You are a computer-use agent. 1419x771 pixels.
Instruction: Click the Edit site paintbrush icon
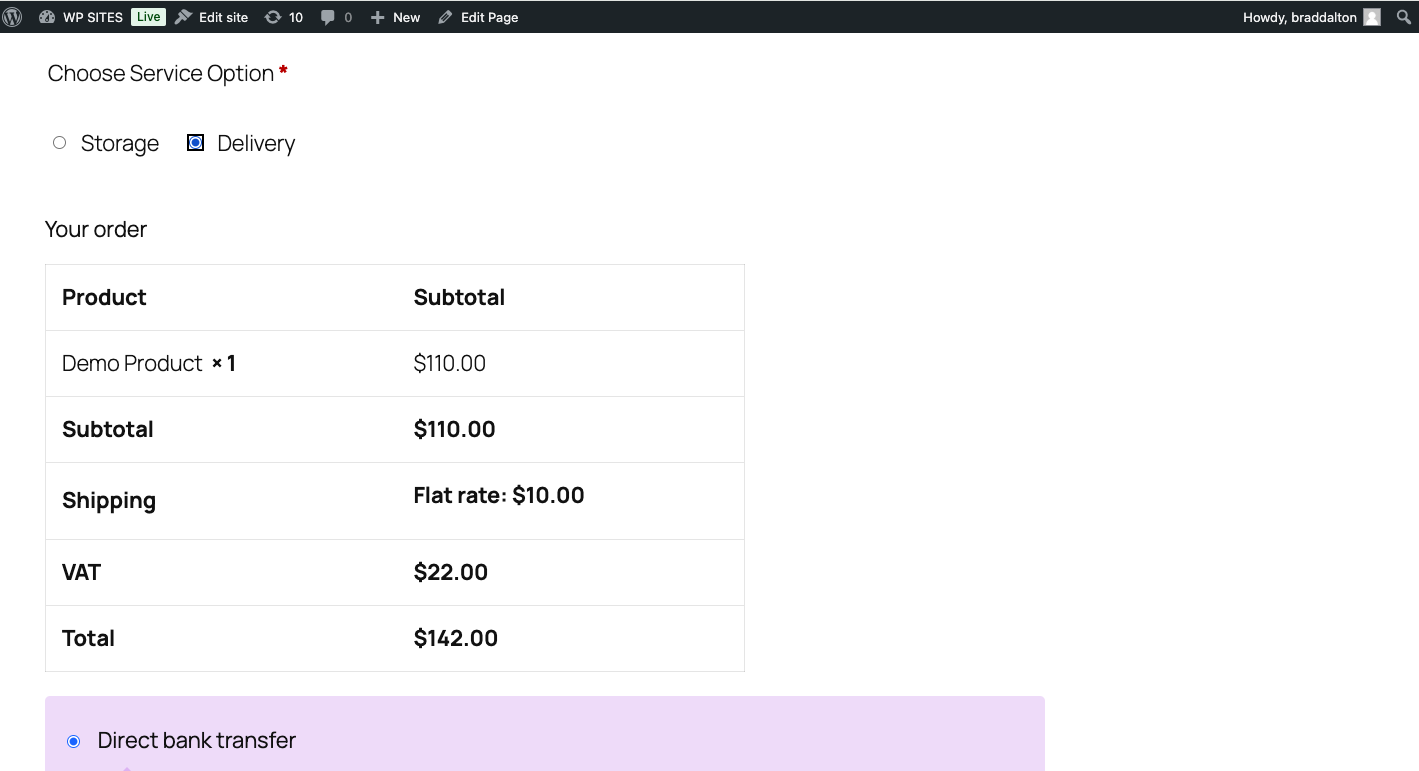point(183,17)
